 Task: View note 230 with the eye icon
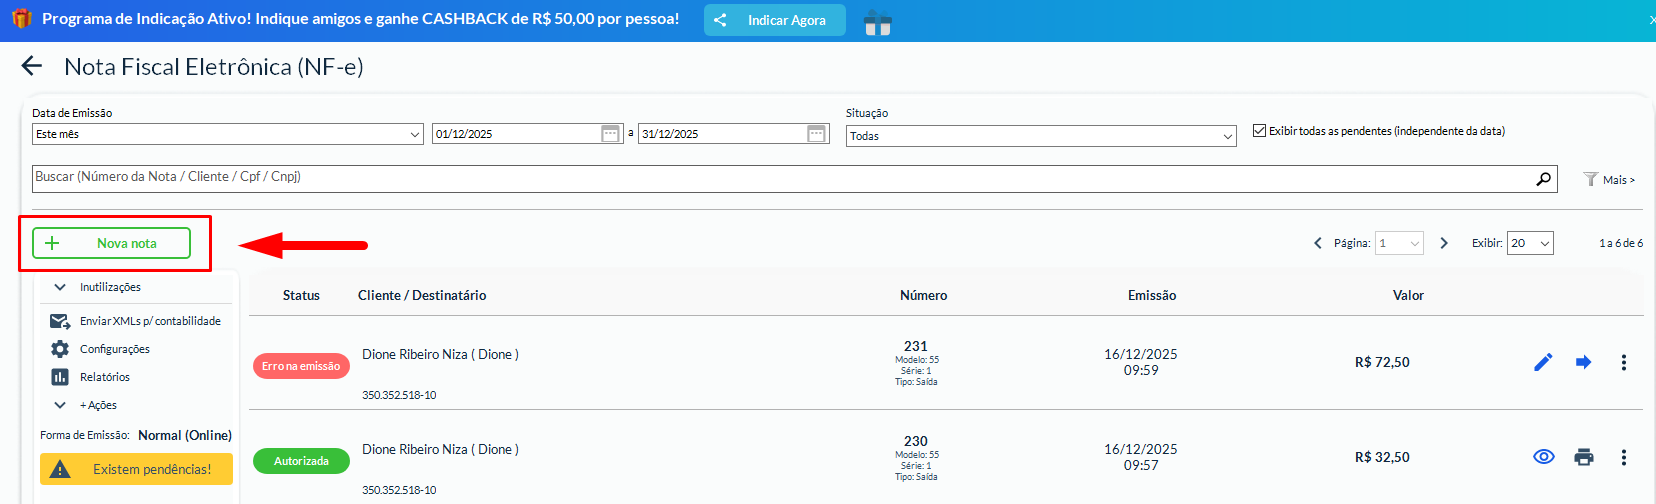pyautogui.click(x=1543, y=457)
